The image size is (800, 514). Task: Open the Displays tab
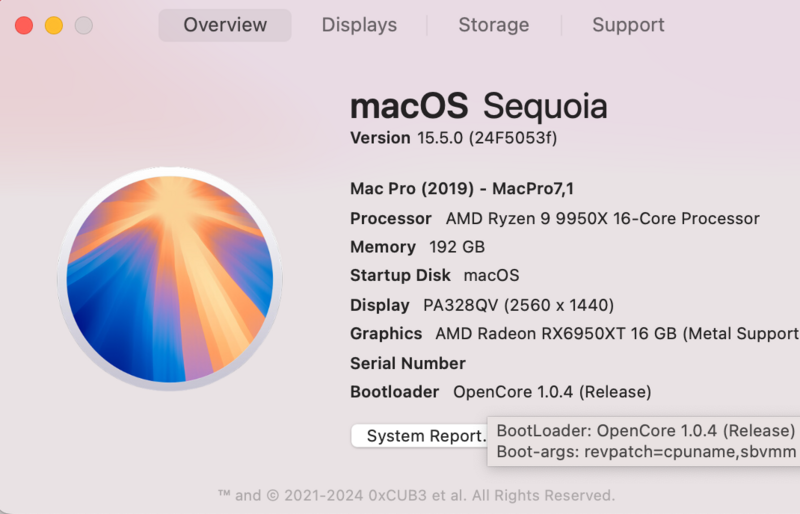359,25
